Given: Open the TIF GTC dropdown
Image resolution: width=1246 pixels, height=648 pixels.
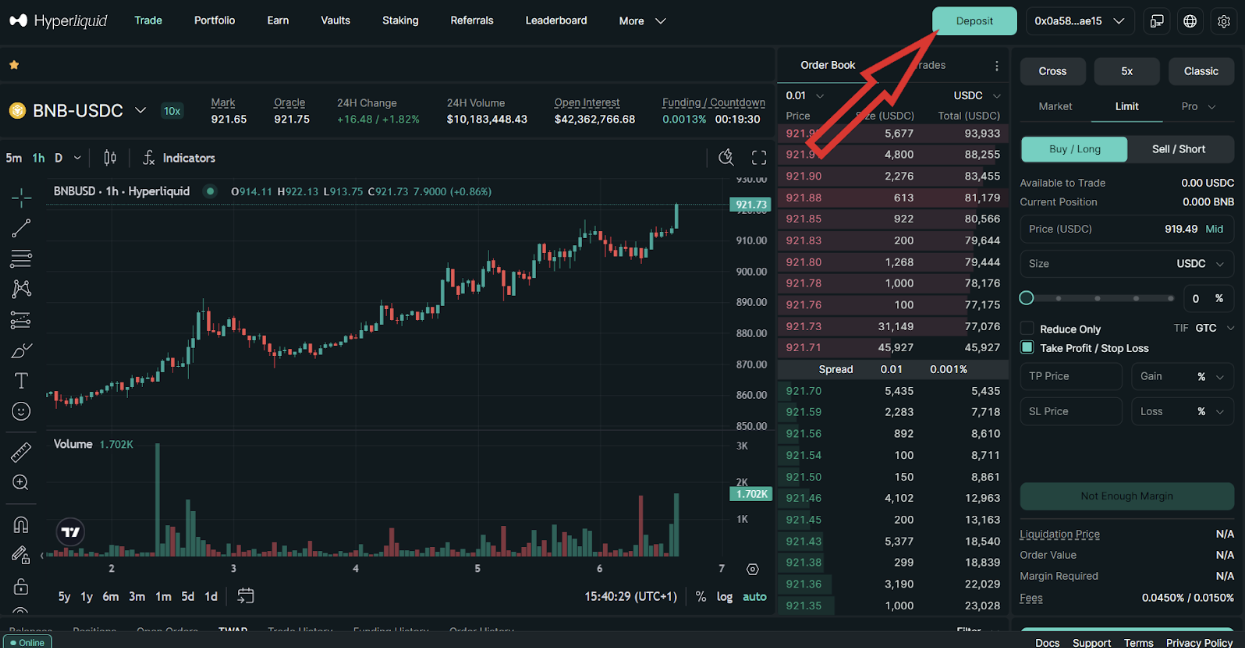Looking at the screenshot, I should click(x=1215, y=328).
